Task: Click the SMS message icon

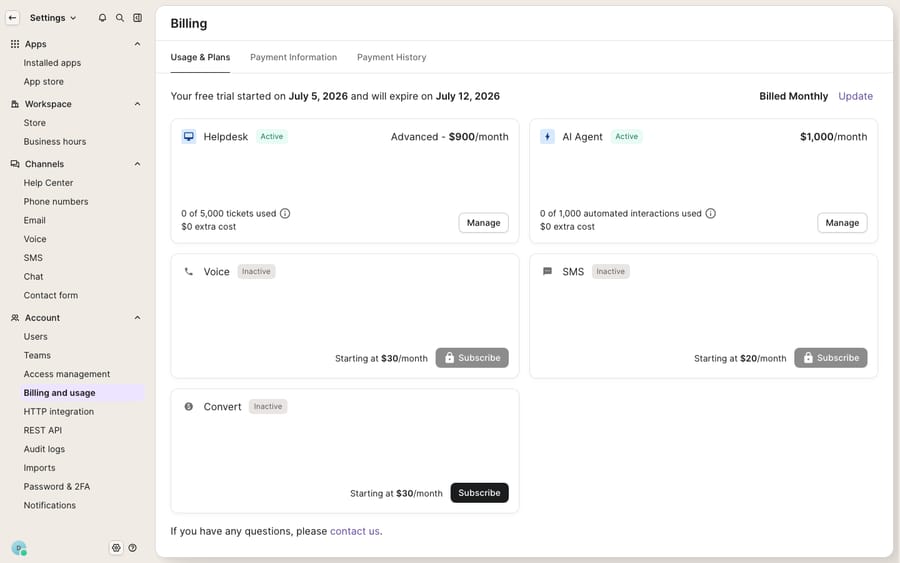Action: tap(548, 271)
